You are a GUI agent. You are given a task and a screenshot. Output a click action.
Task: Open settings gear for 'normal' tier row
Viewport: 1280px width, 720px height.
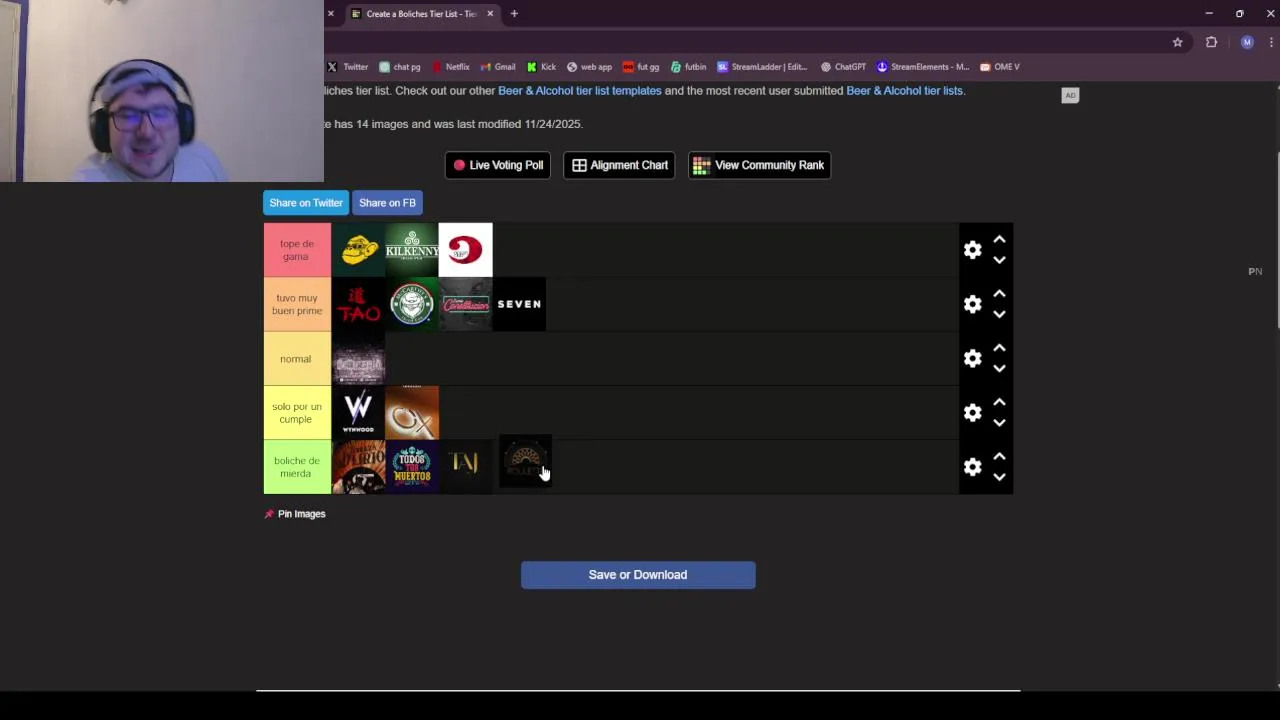(x=972, y=358)
